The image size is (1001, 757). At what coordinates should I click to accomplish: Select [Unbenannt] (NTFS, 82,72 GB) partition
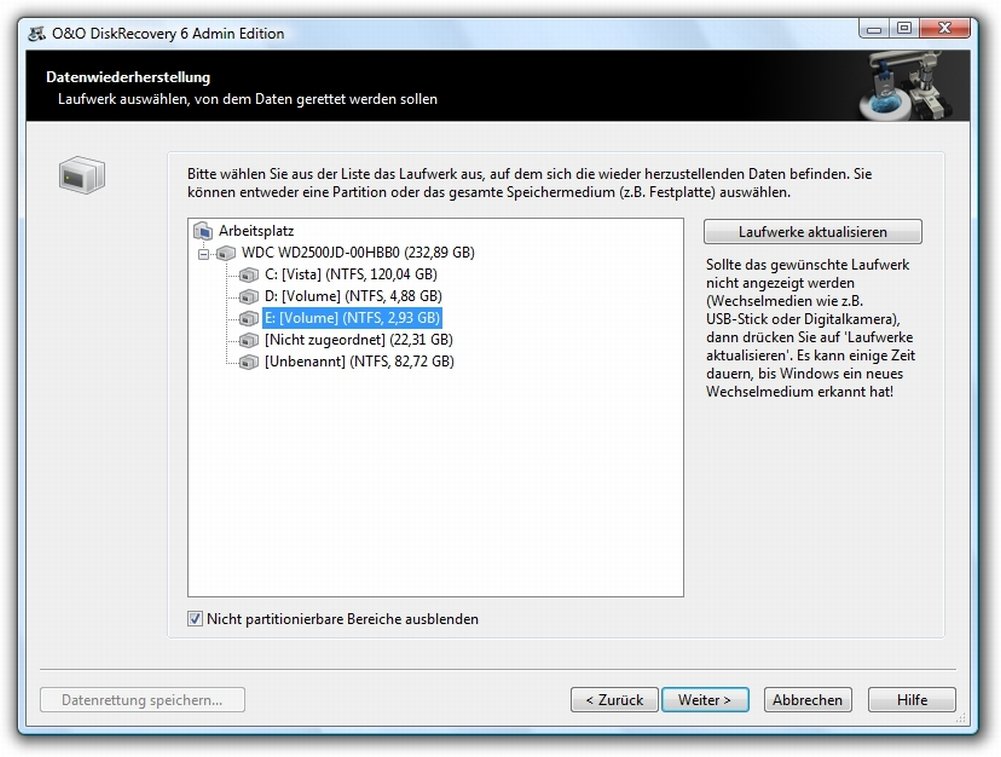(x=359, y=361)
